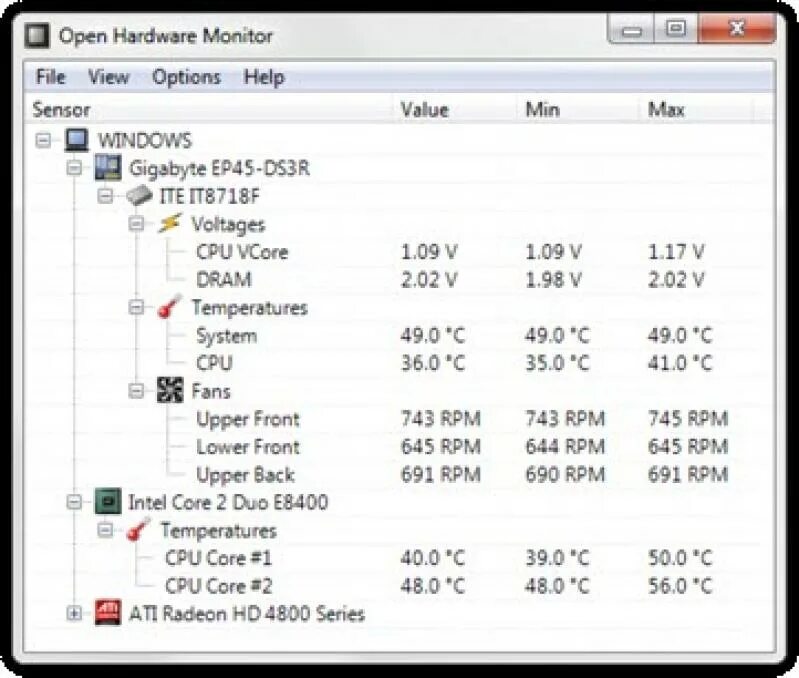The height and width of the screenshot is (678, 799).
Task: Click the Intel Core 2 Duo CPU icon
Action: click(108, 501)
